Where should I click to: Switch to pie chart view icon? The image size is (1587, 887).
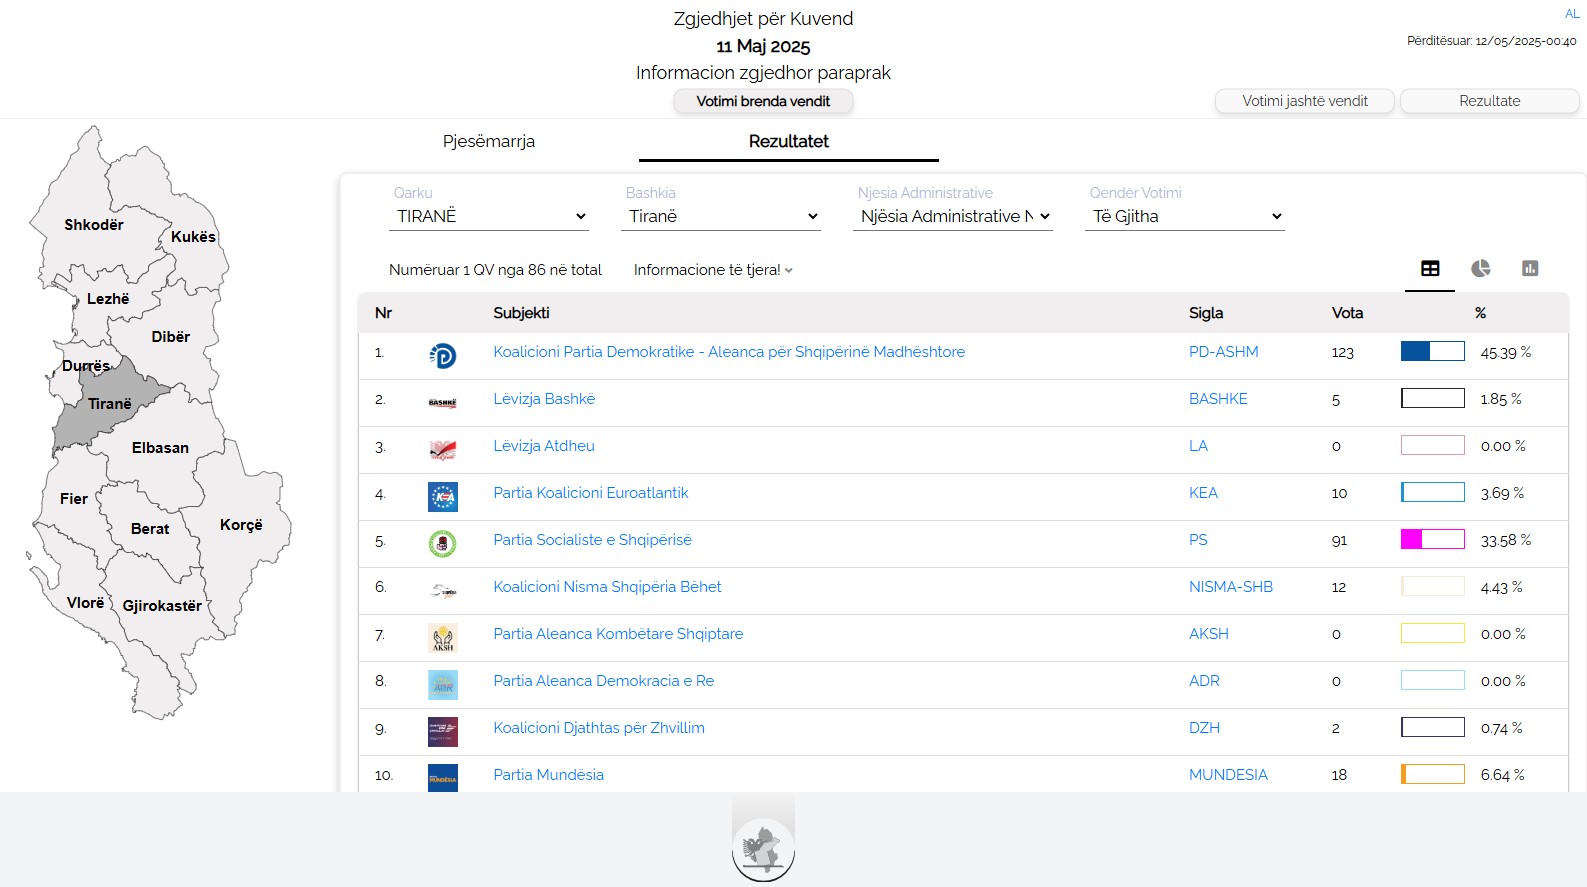pos(1480,268)
